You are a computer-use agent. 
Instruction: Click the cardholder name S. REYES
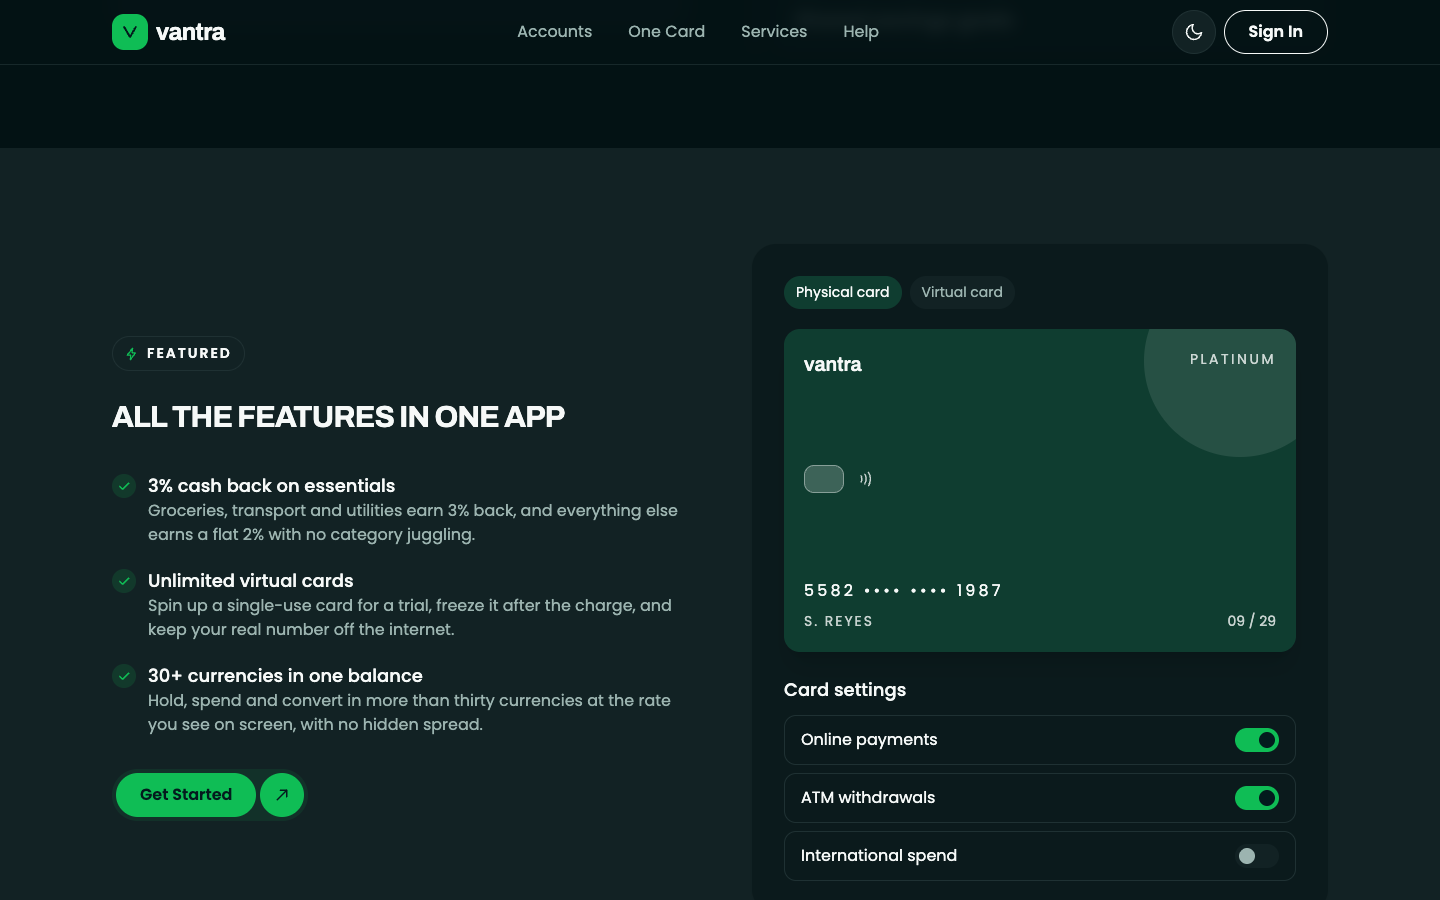tap(838, 622)
